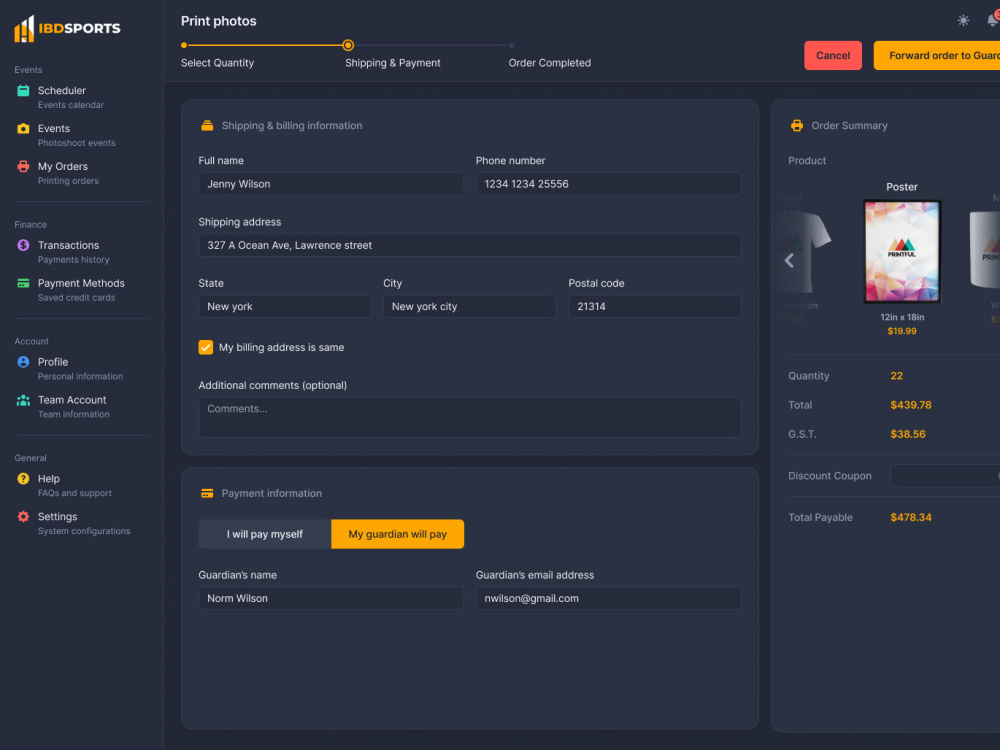1000x750 pixels.
Task: Click the Total Payable $478.34 amount
Action: click(911, 517)
